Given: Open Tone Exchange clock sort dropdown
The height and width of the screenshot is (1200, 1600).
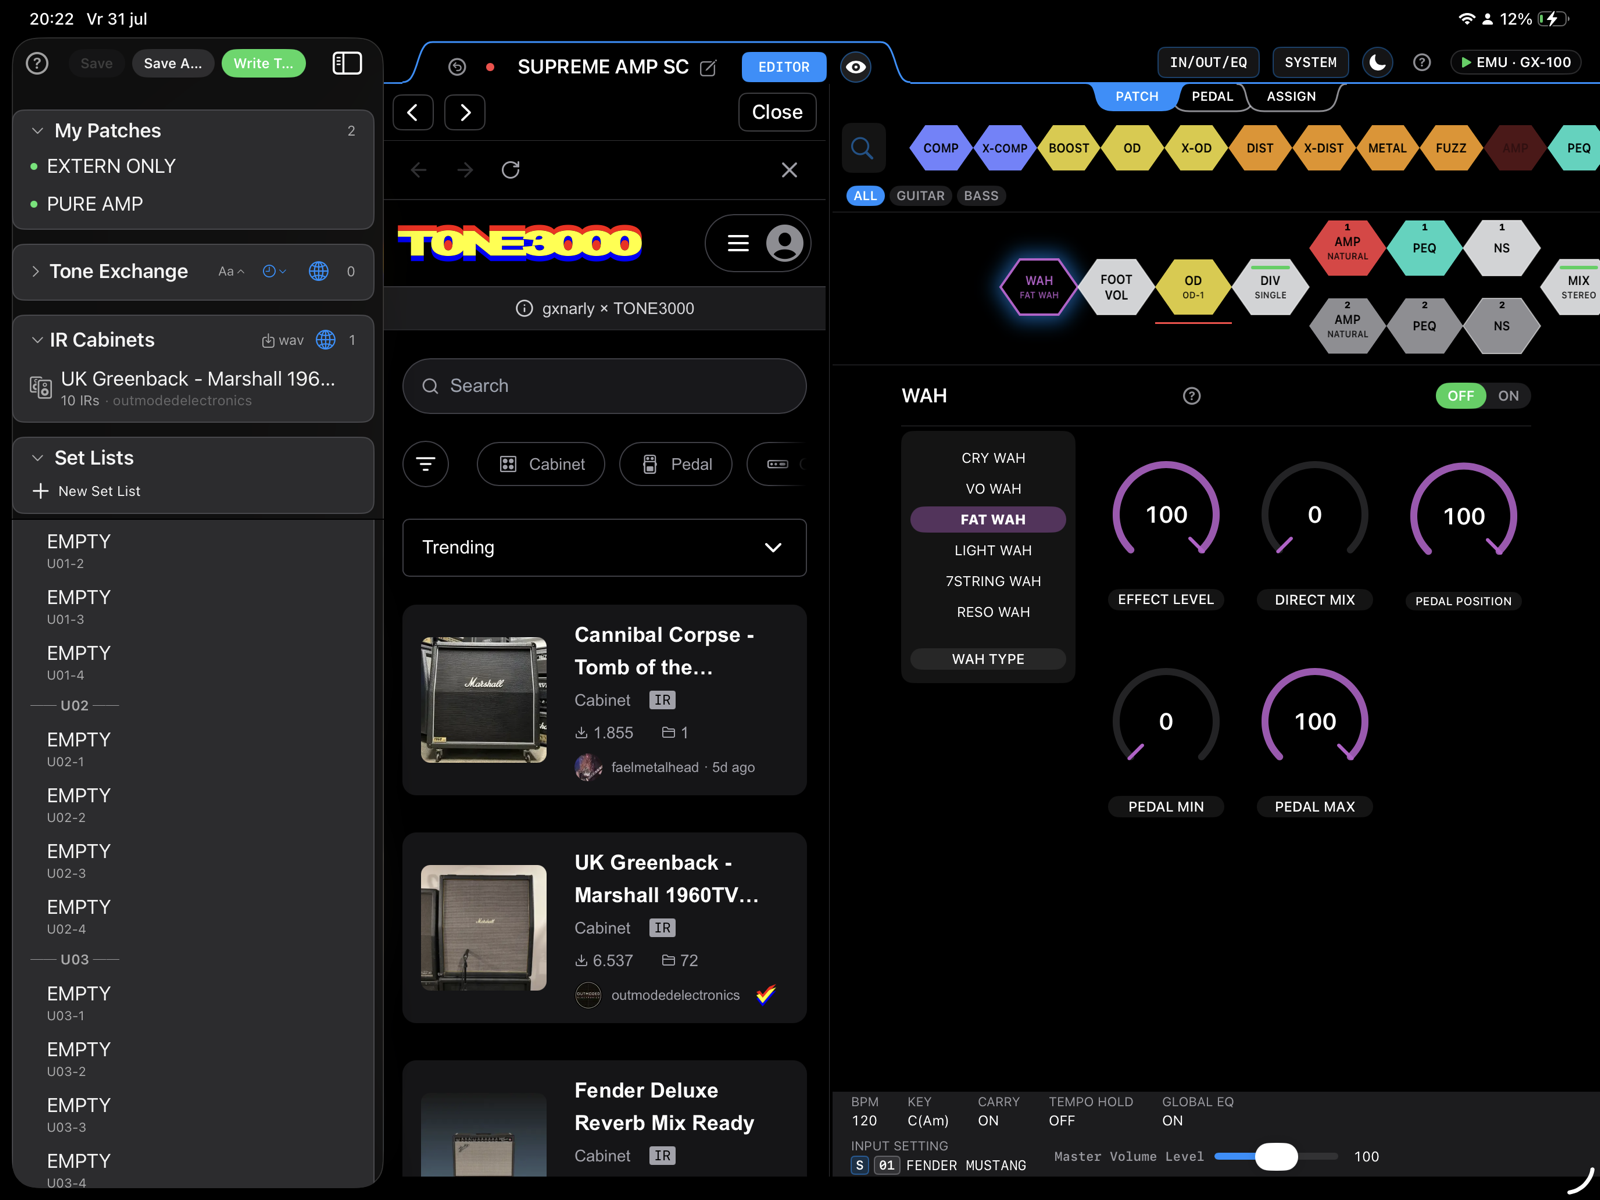Looking at the screenshot, I should (274, 271).
